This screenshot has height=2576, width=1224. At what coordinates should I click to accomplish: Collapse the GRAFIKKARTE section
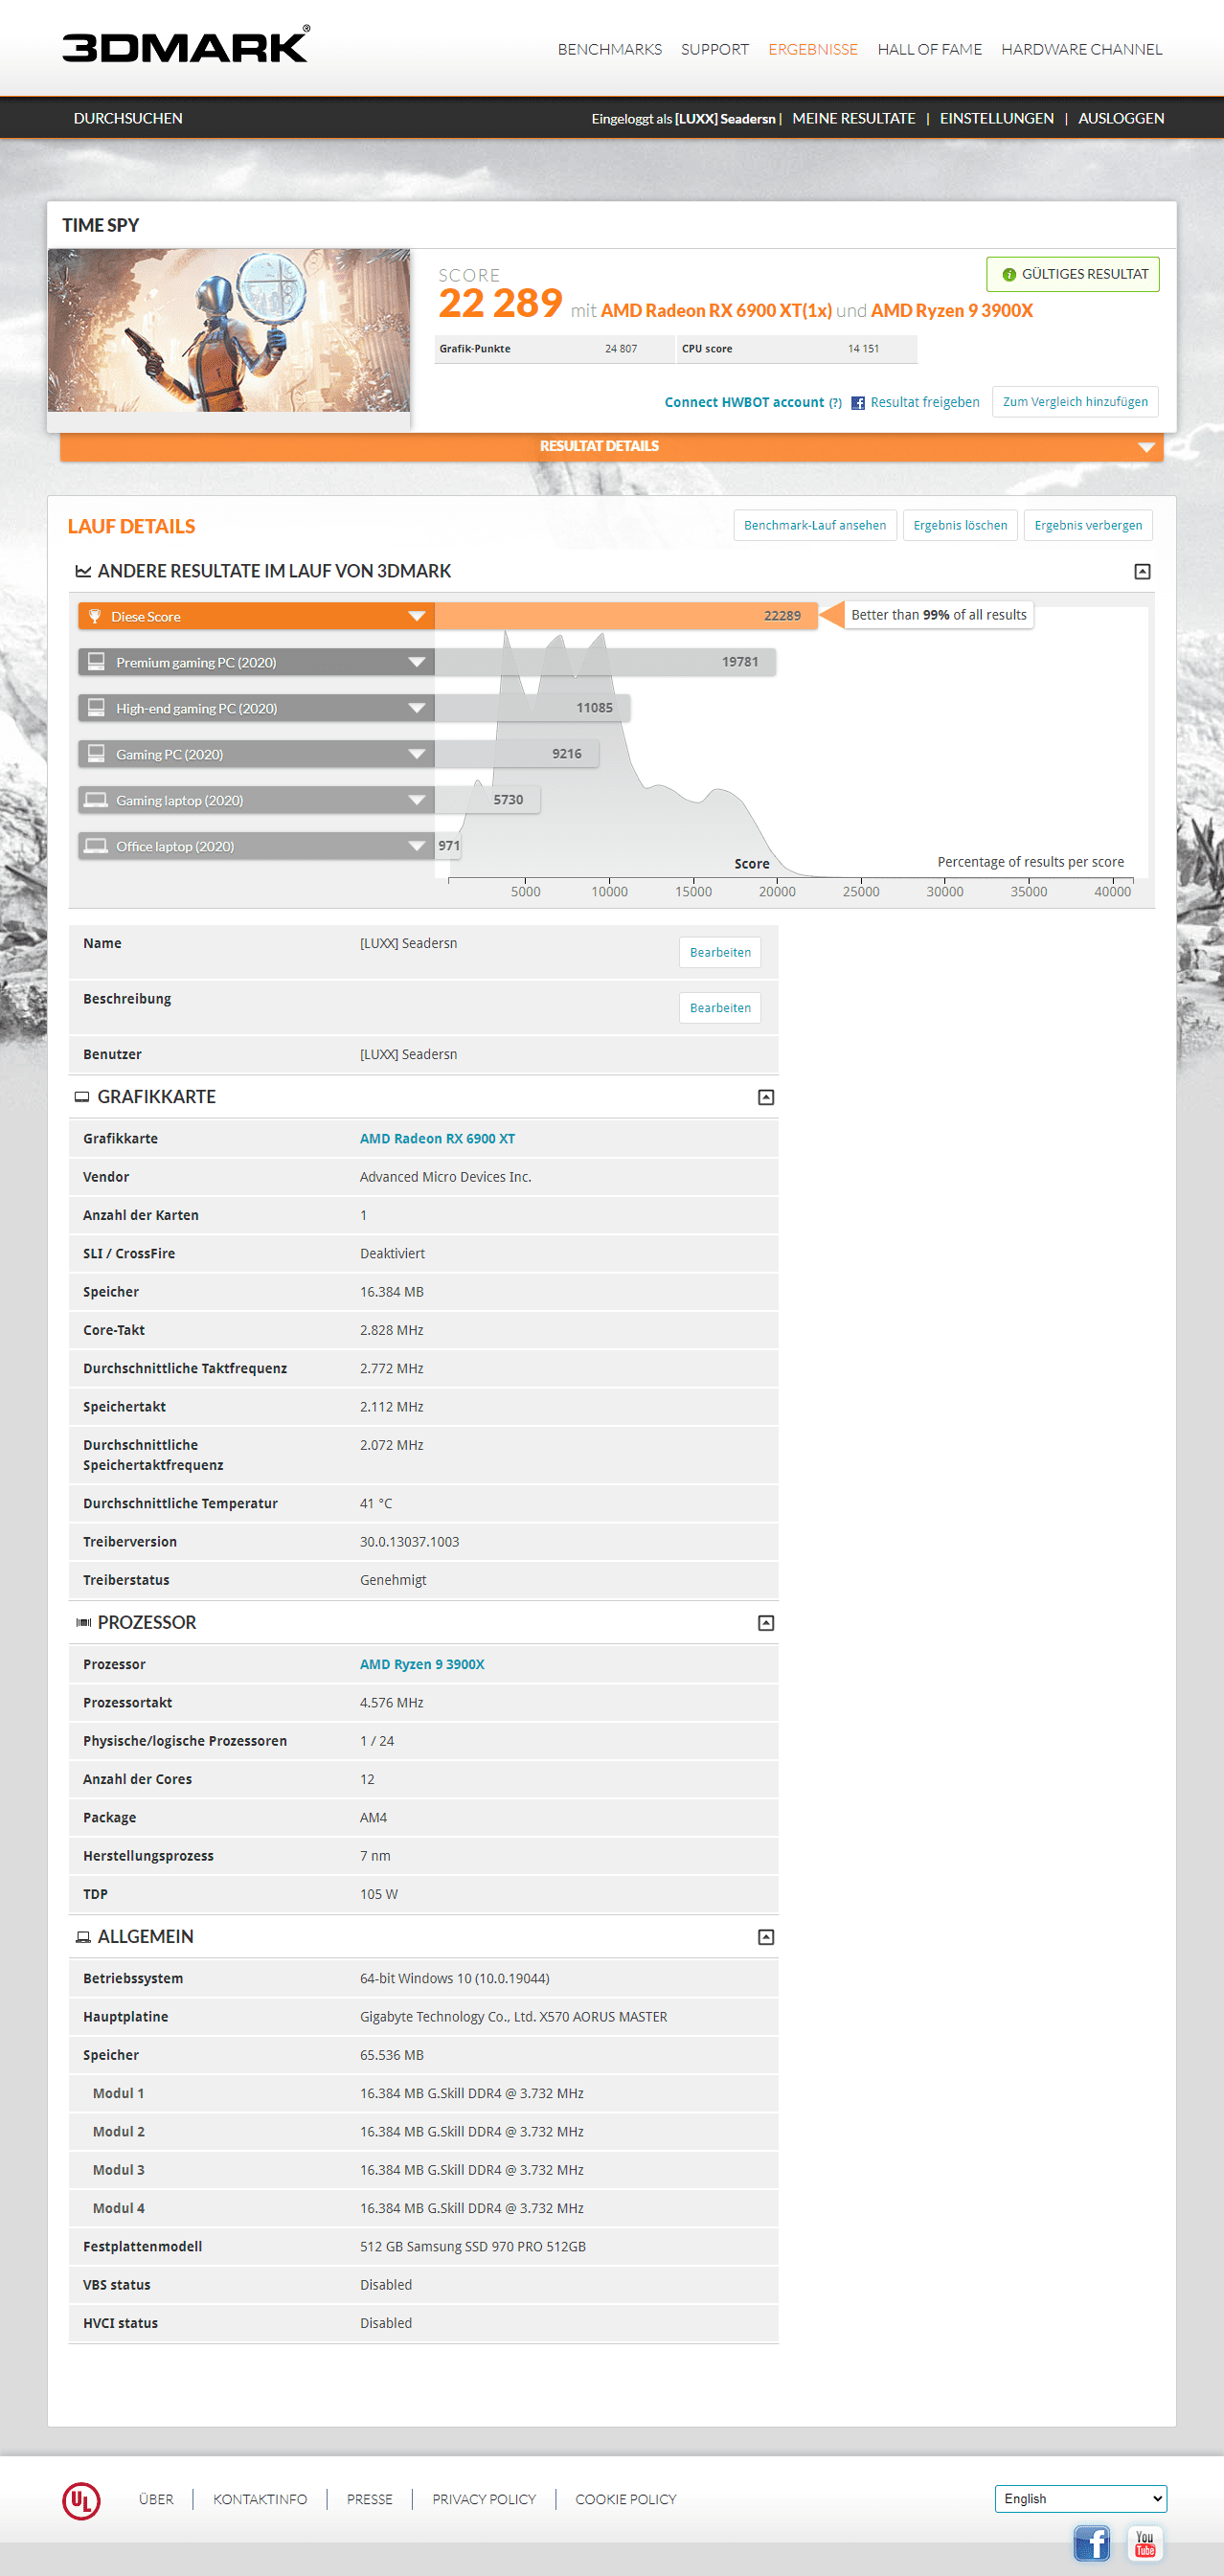tap(766, 1097)
